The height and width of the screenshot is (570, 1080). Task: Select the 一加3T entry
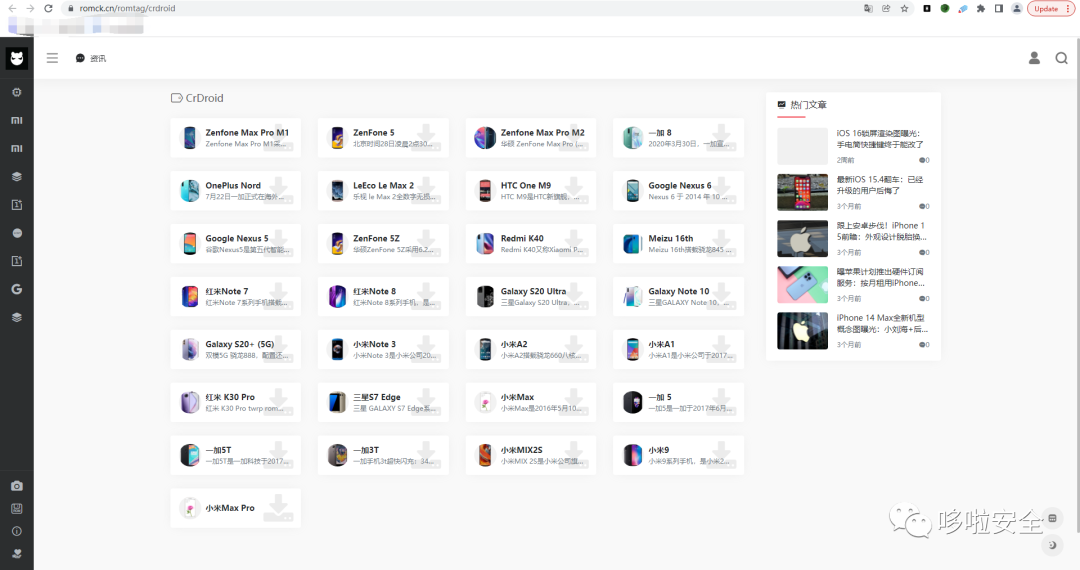383,456
